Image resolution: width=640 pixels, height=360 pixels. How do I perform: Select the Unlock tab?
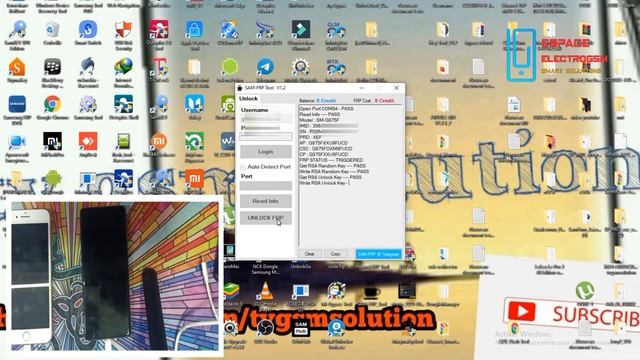coord(248,99)
